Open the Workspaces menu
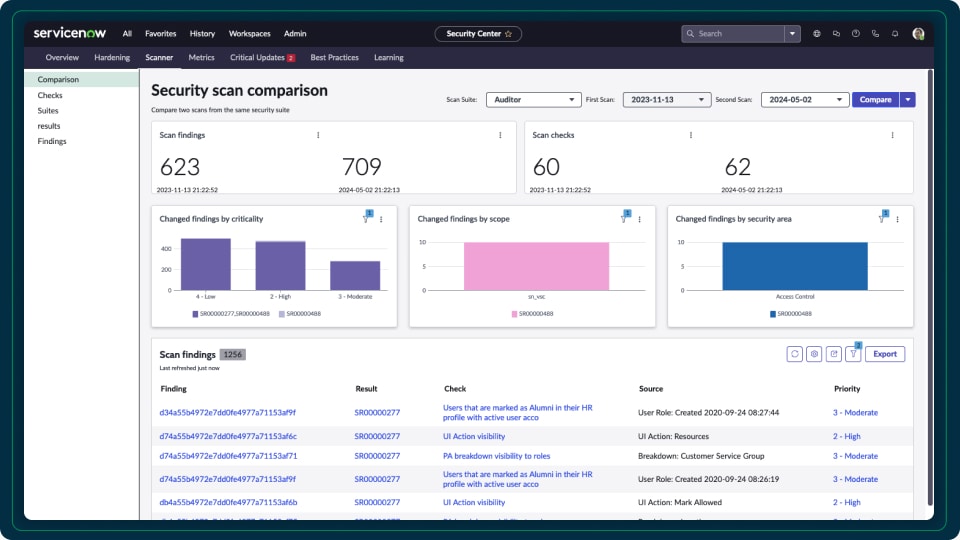960x540 pixels. [x=249, y=33]
